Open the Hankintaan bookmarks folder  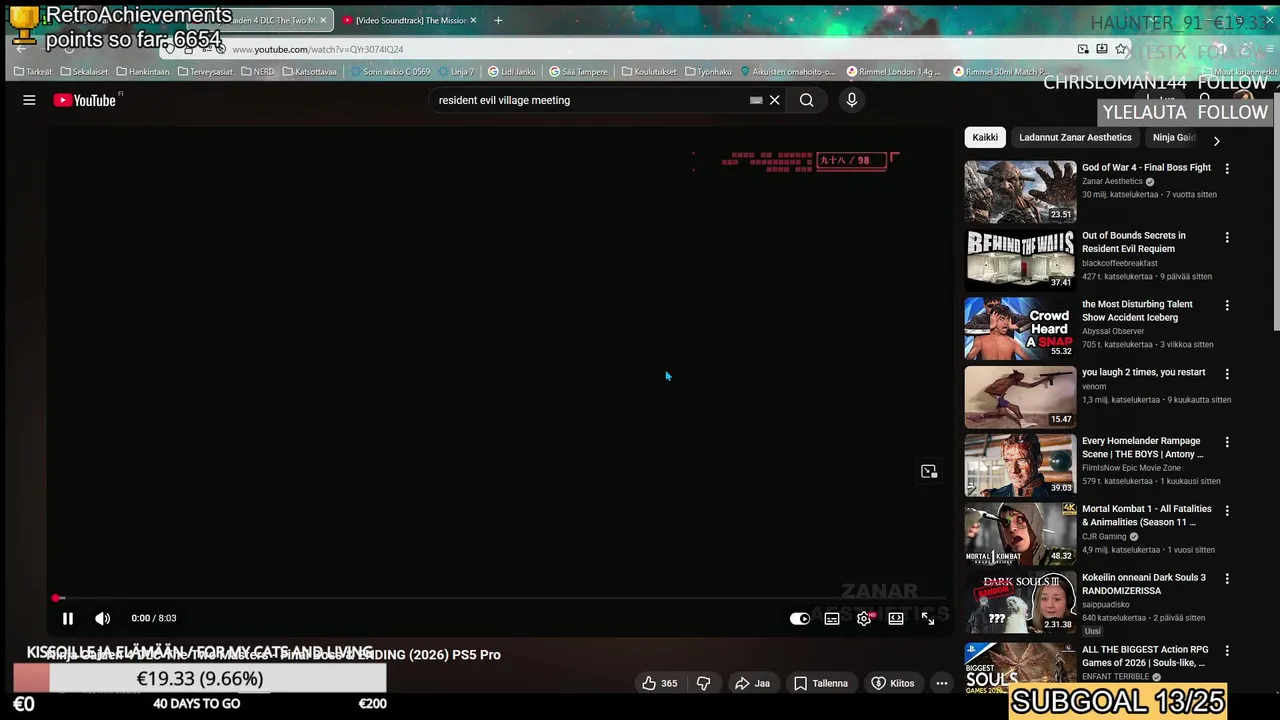(x=143, y=72)
